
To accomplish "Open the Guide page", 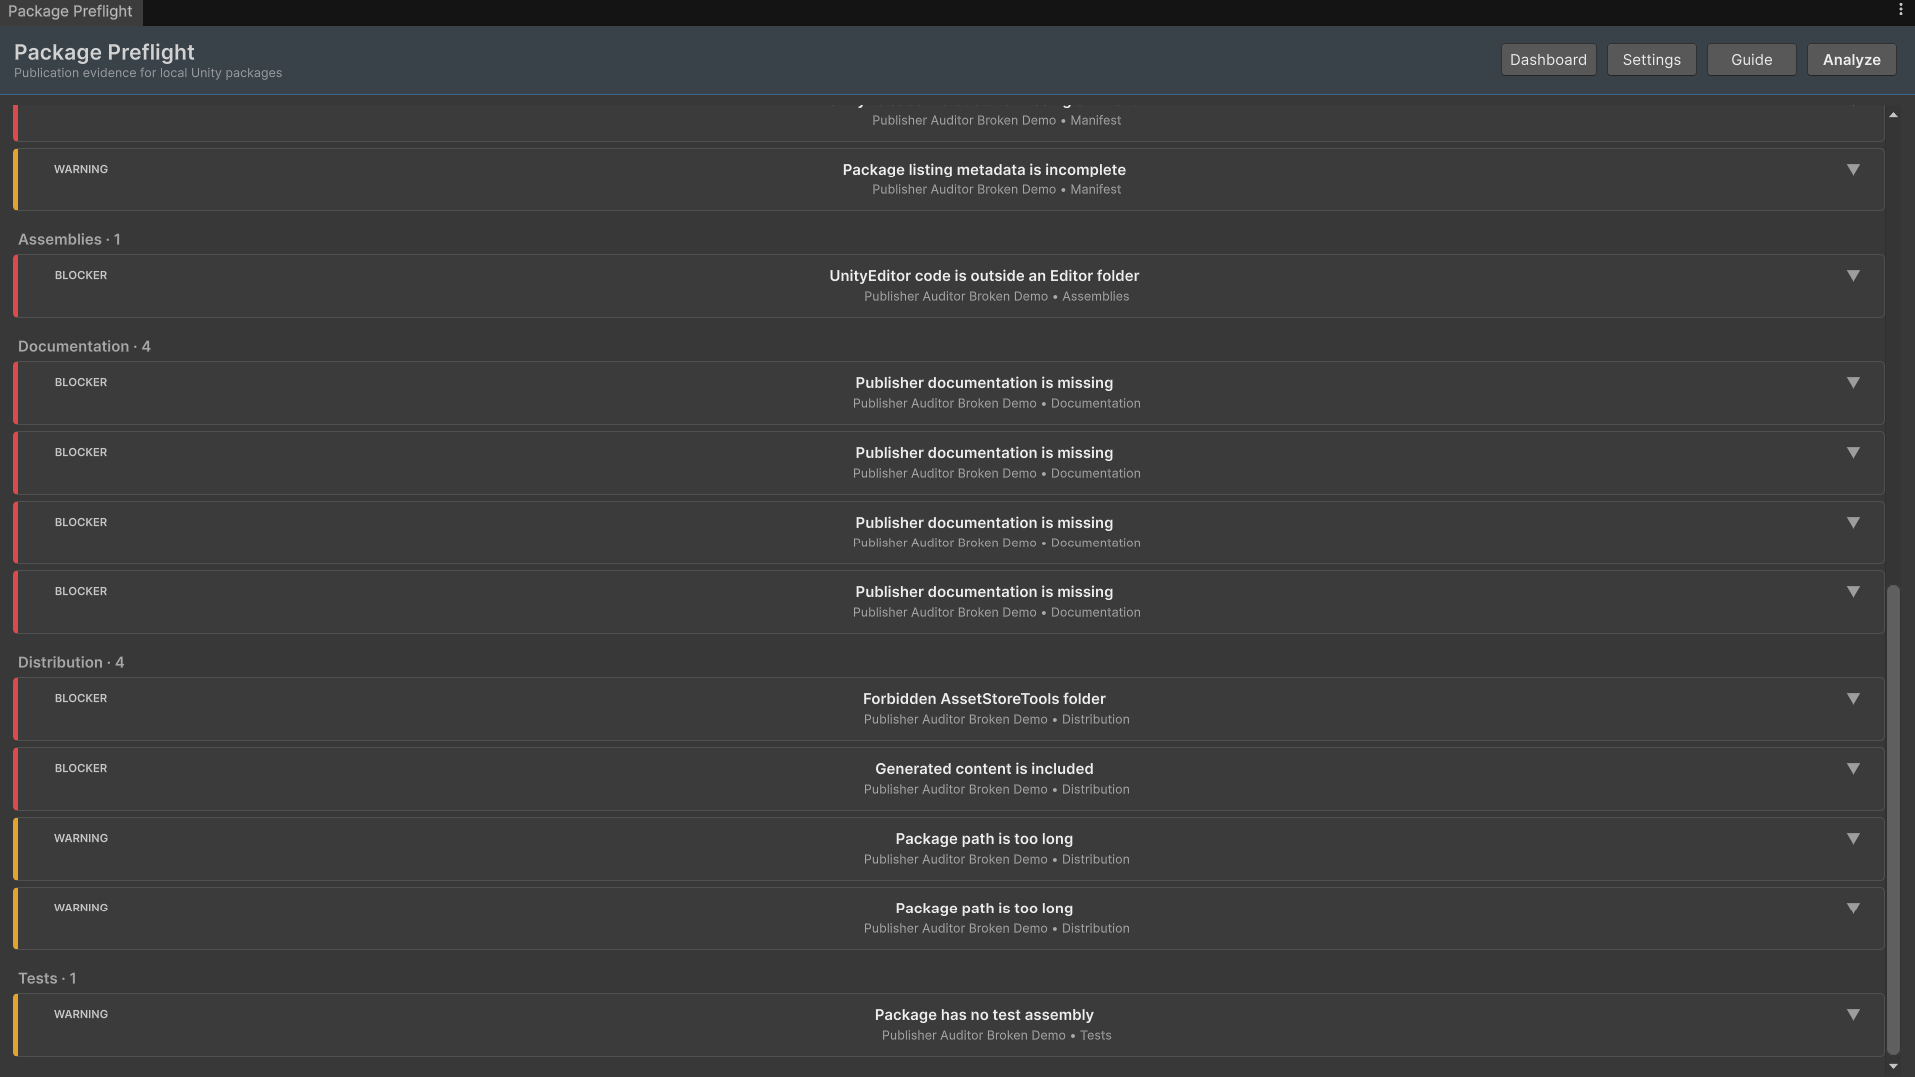I will point(1751,60).
